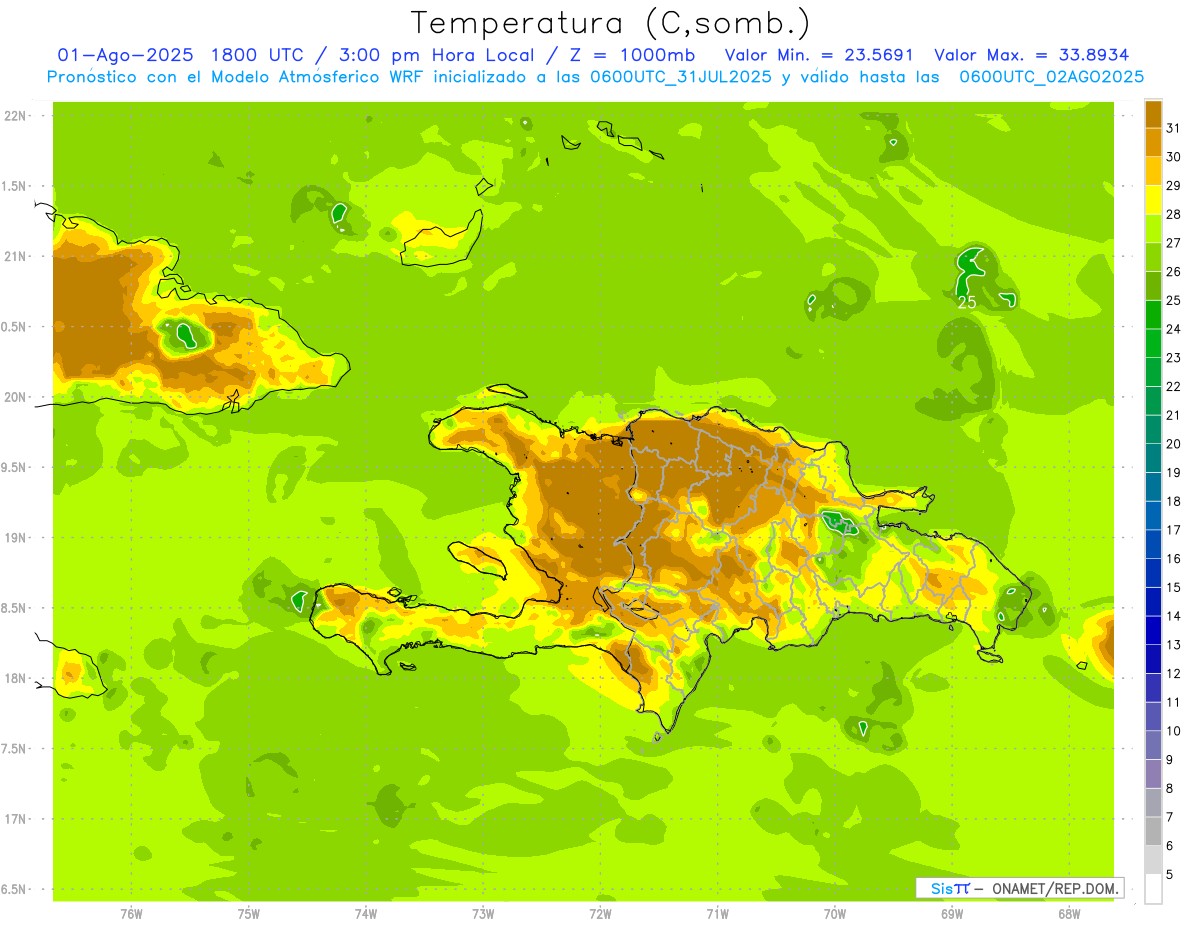Select the "0600UTC_02AGO2025" valid-until time
Image resolution: width=1200 pixels, height=927 pixels.
click(x=1051, y=77)
